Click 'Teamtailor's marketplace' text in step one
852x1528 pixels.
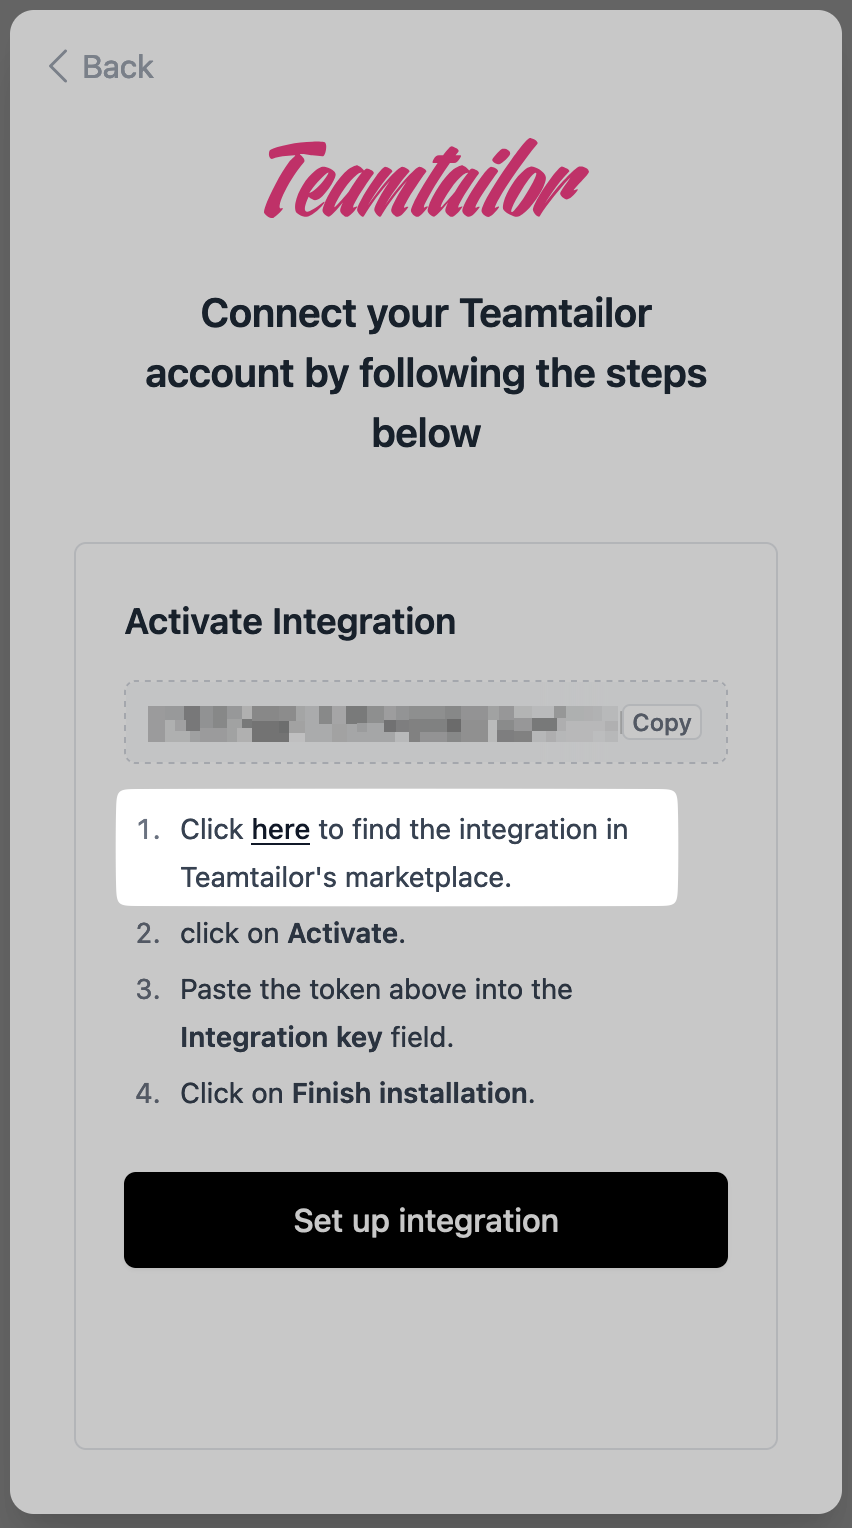pos(345,878)
